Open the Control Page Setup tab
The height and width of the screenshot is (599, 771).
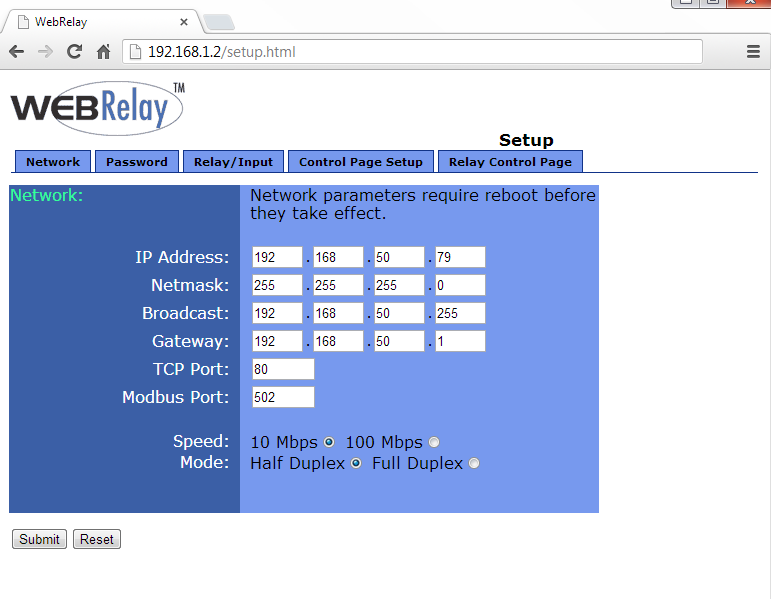pos(361,162)
